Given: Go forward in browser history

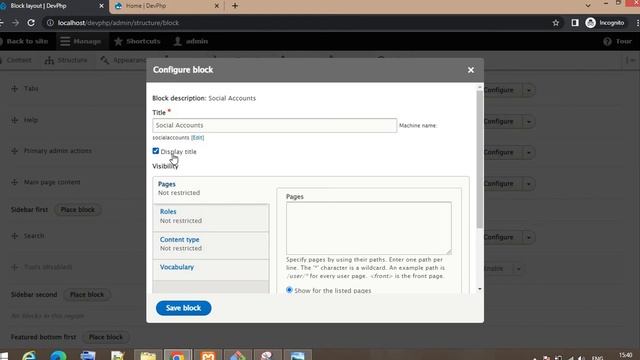Looking at the screenshot, I should [x=15, y=23].
